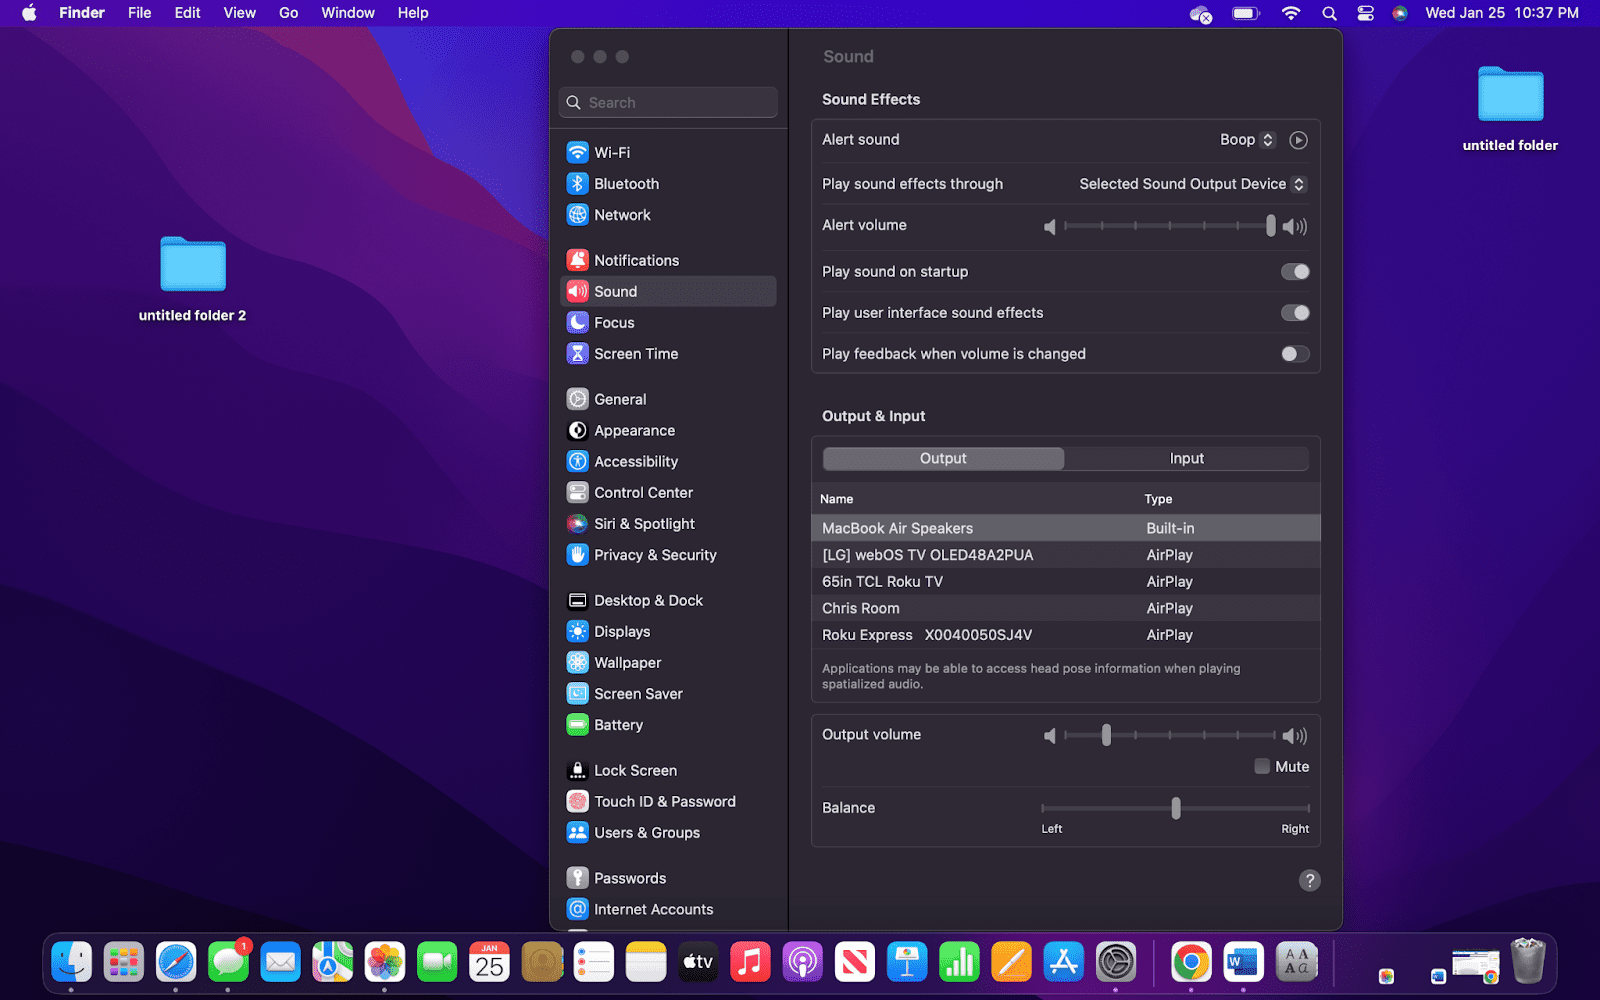
Task: Enable Play feedback when volume is changed
Action: click(1295, 354)
